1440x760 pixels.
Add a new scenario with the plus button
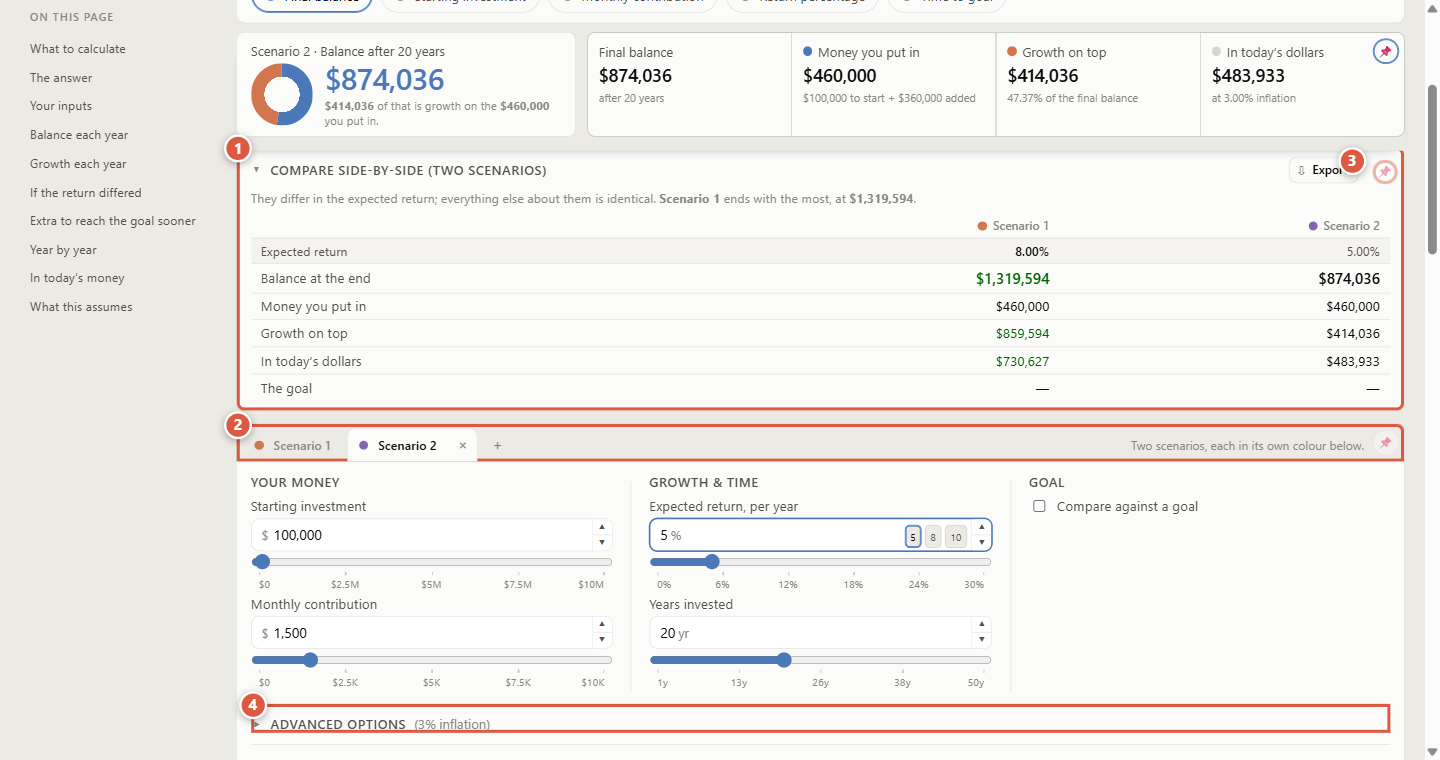(x=497, y=446)
